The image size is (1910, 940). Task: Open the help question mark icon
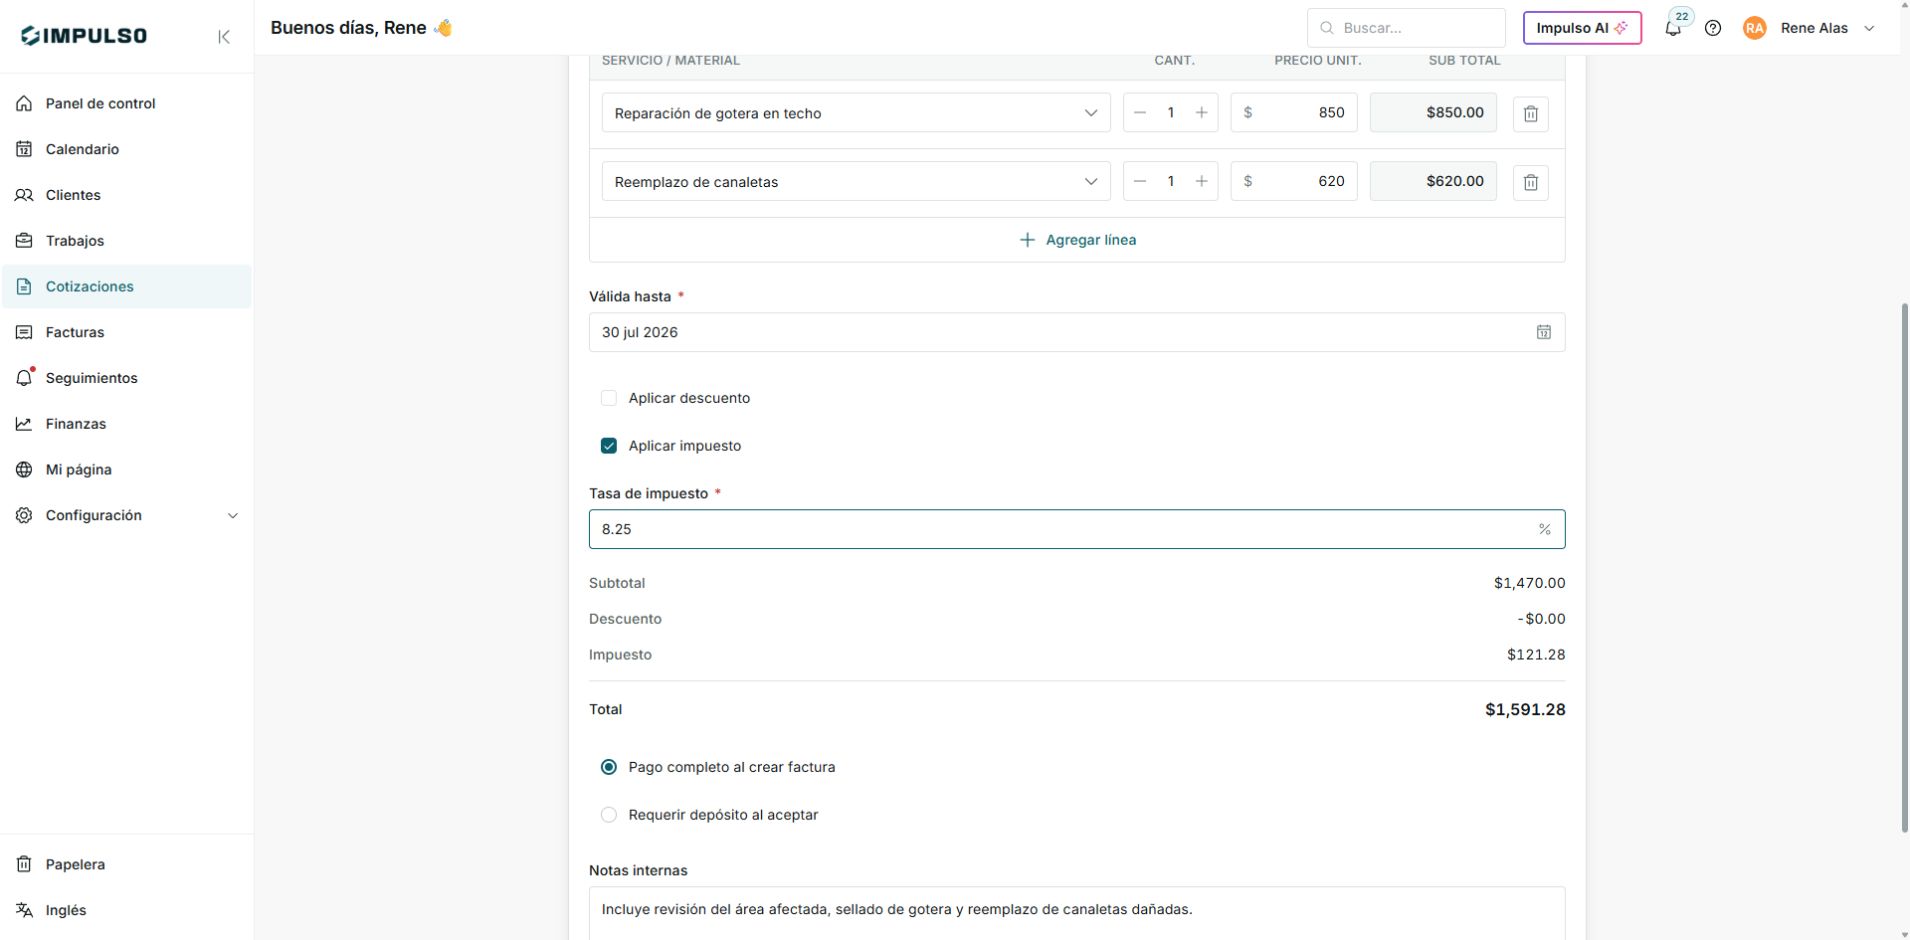click(1713, 28)
